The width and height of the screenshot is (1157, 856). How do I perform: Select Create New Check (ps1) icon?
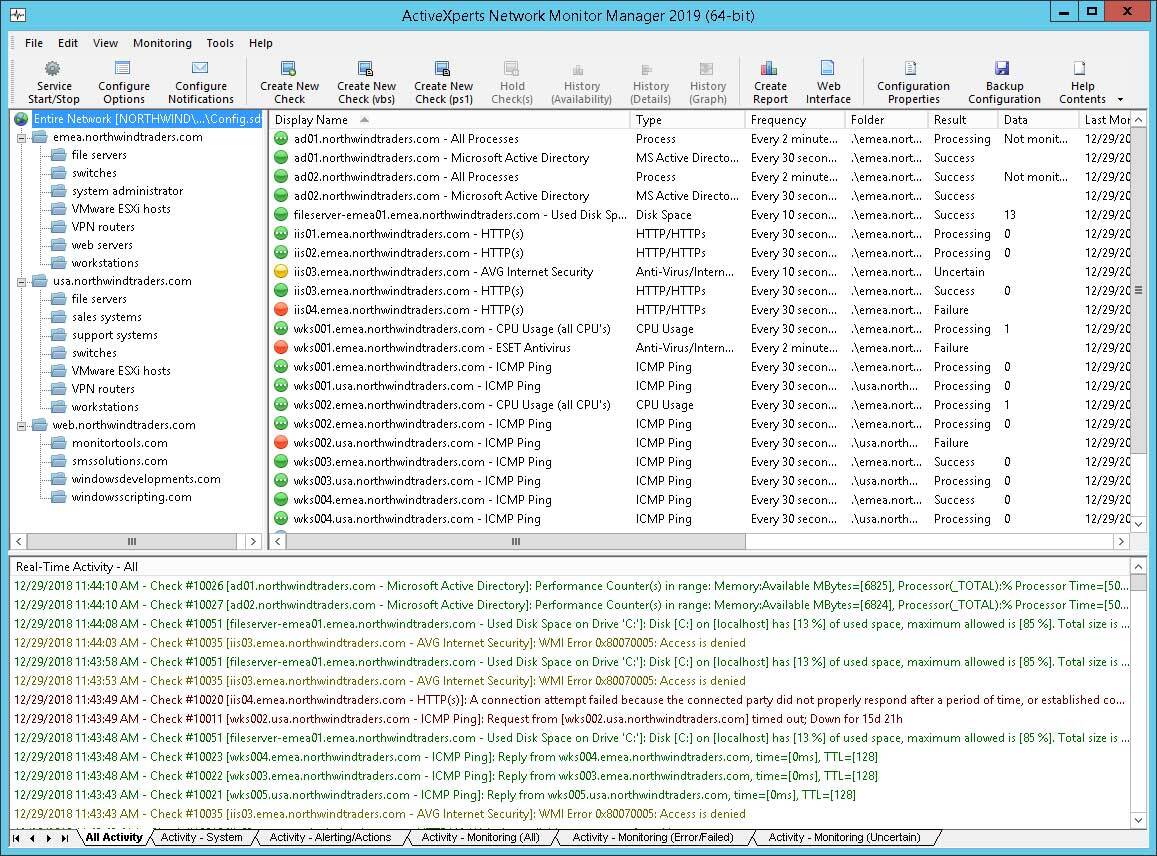pos(443,78)
